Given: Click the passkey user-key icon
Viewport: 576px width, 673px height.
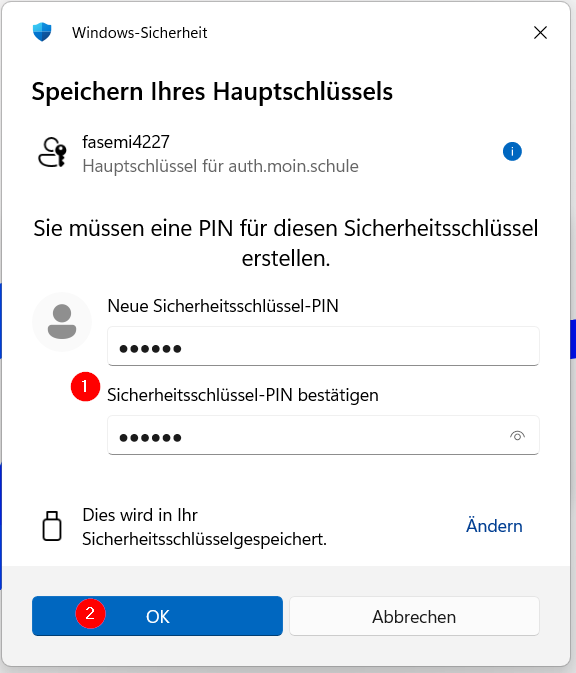Looking at the screenshot, I should [52, 152].
